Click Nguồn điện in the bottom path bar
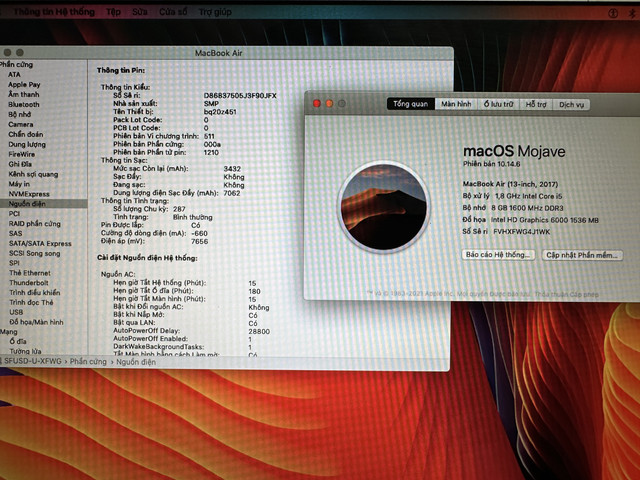This screenshot has width=640, height=480. [136, 362]
